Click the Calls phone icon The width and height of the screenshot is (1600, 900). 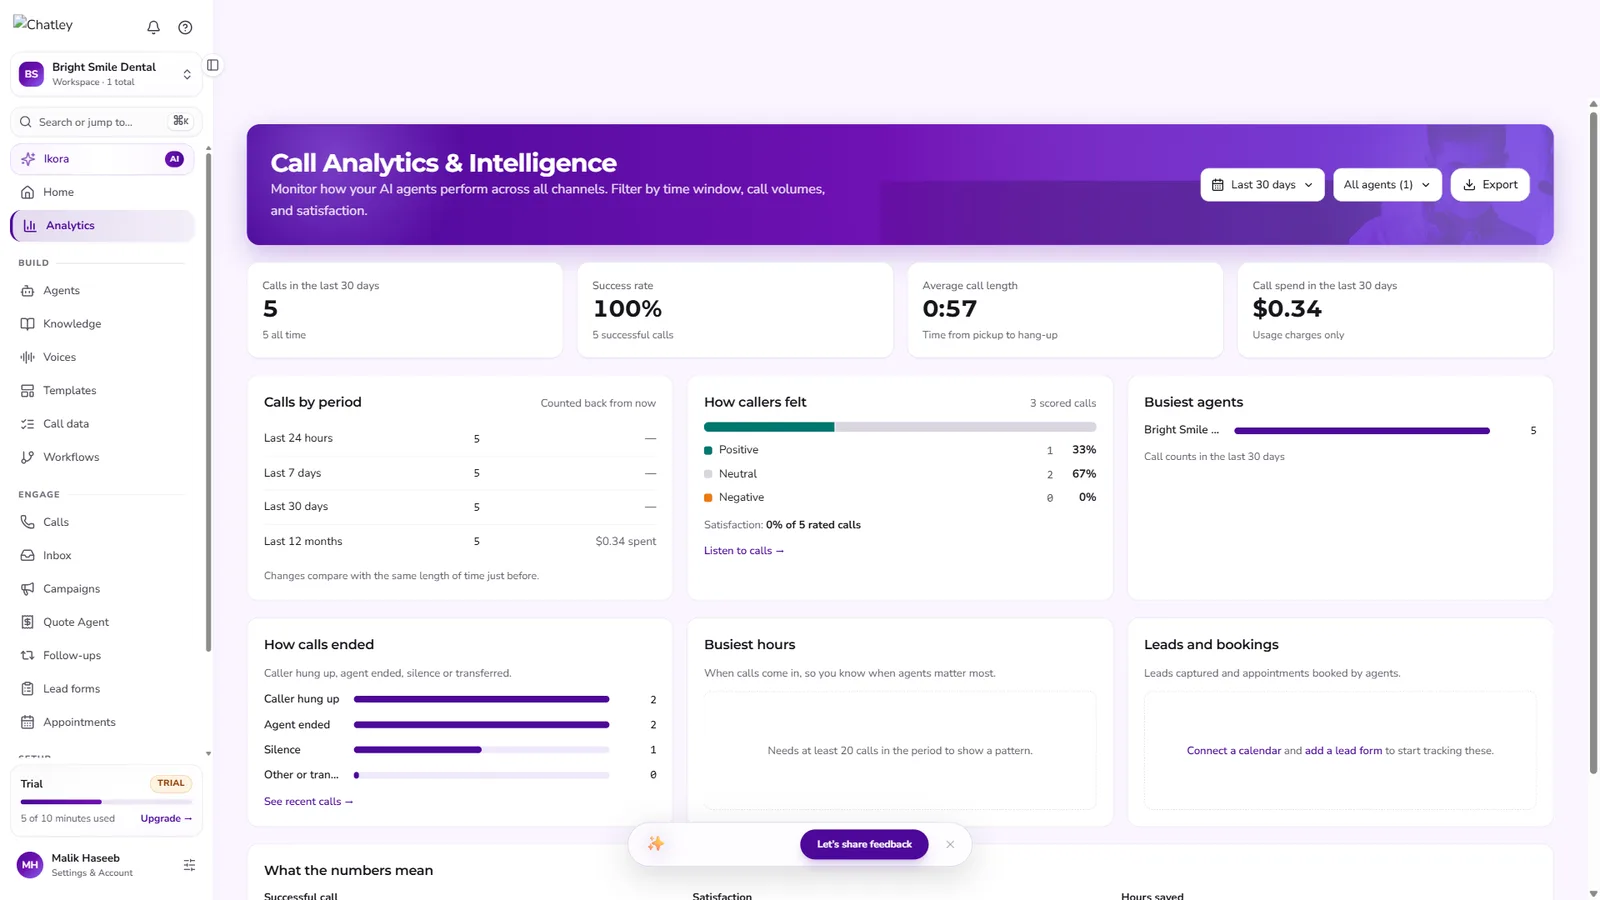pos(28,522)
